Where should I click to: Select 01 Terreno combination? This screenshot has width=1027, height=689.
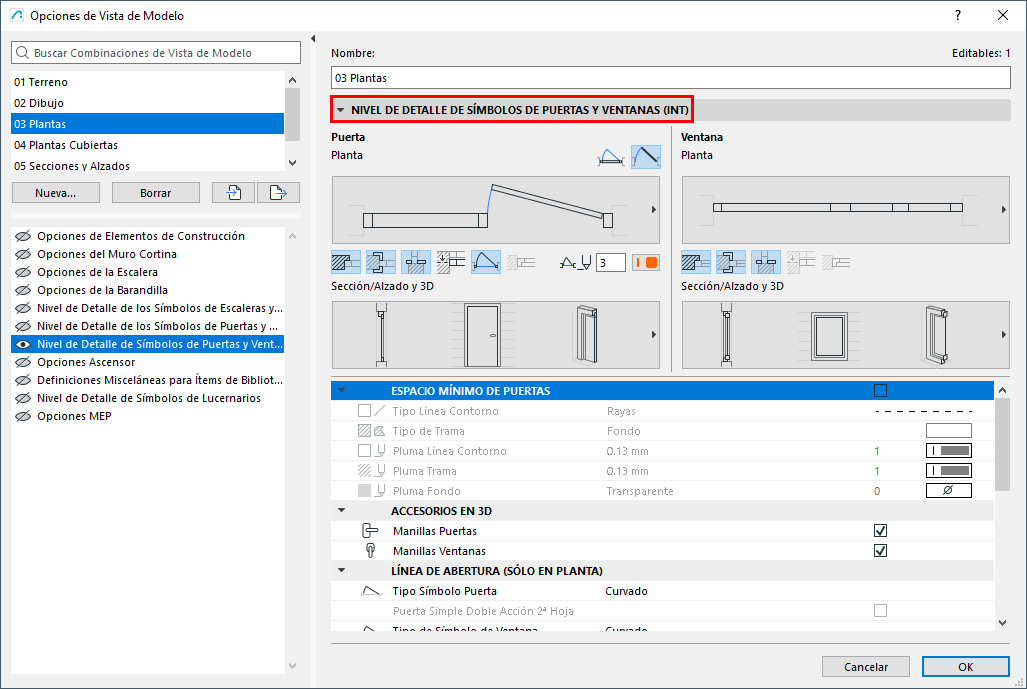point(148,82)
